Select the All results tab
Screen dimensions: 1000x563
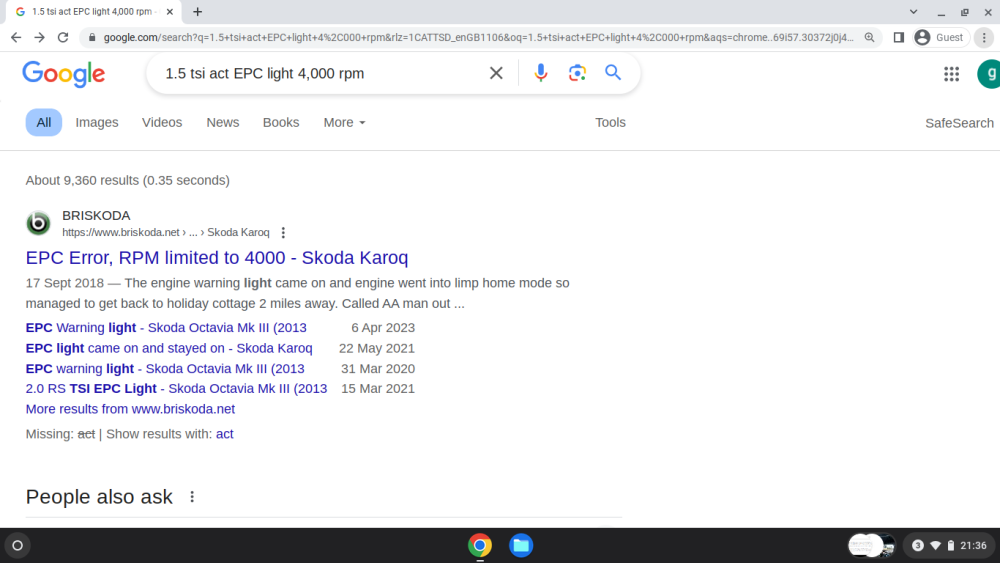click(x=43, y=122)
